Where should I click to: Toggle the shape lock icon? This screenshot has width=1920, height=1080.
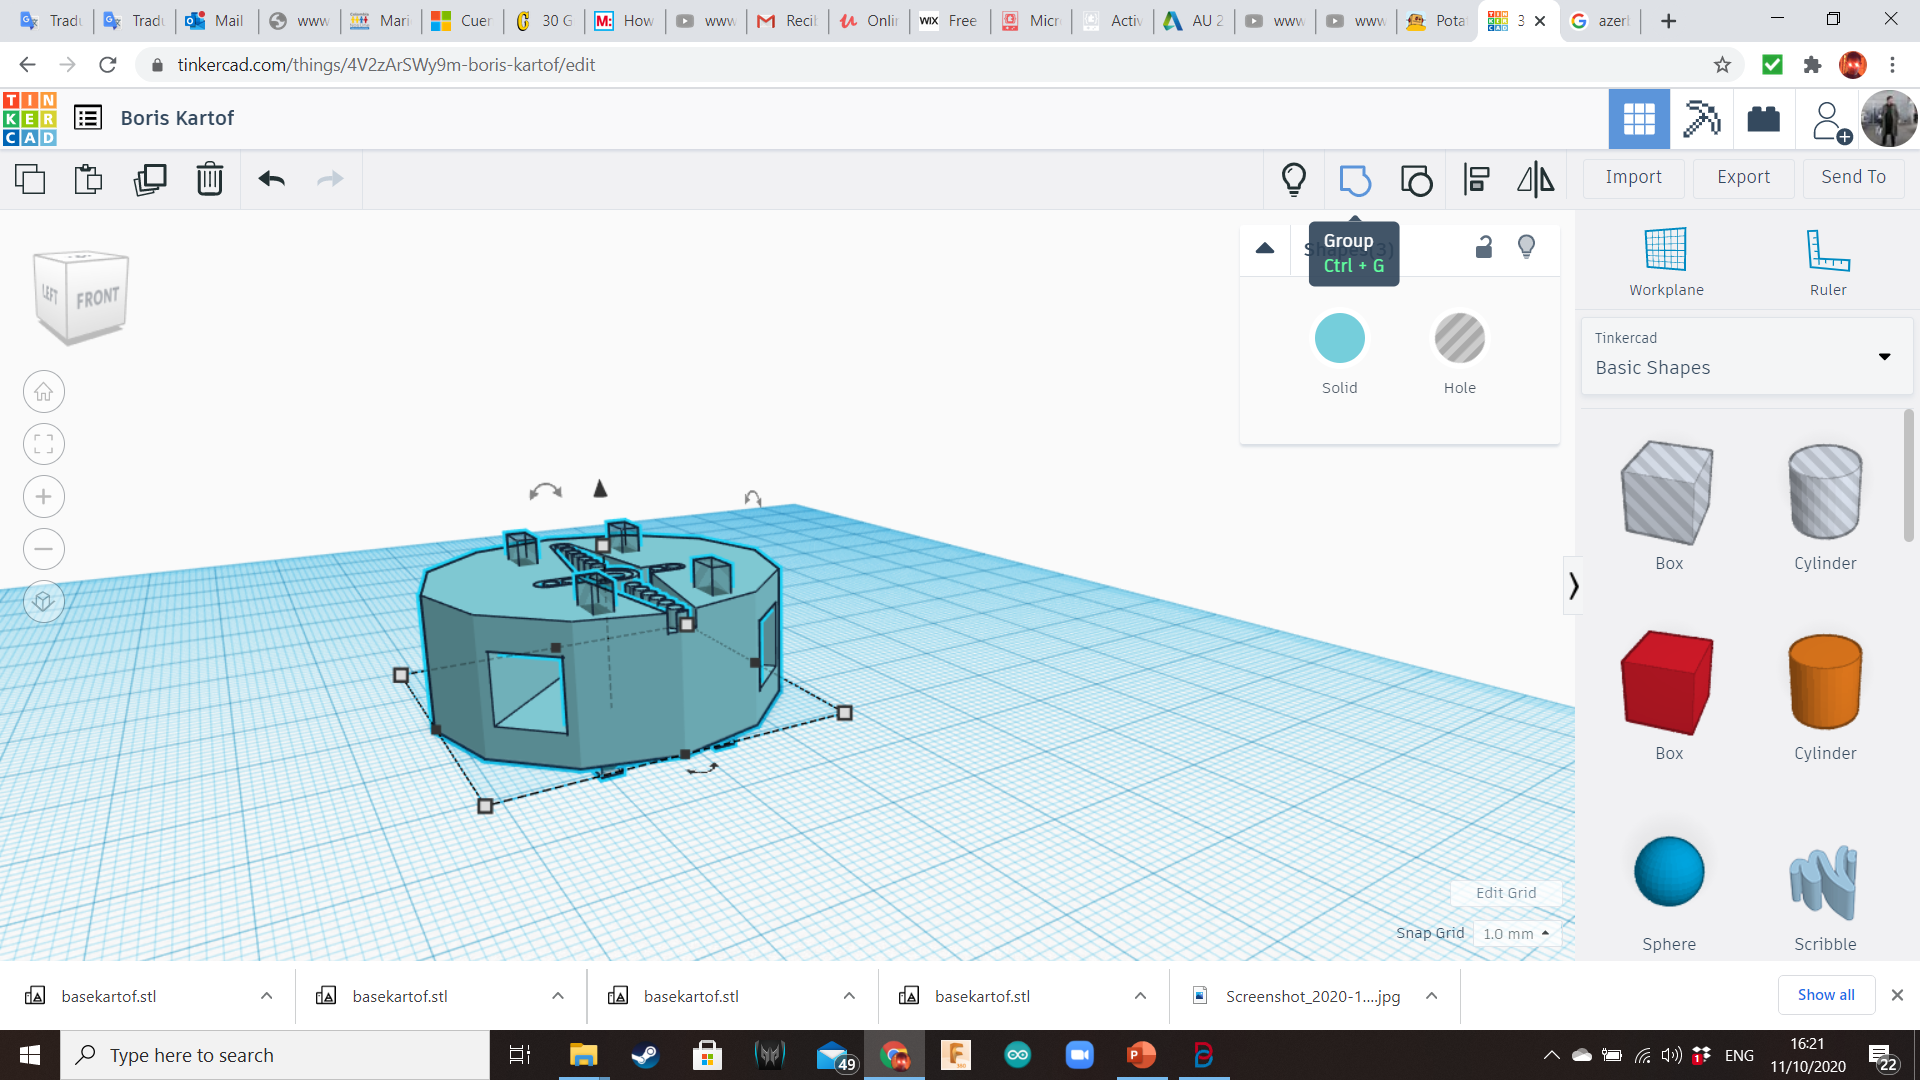(x=1484, y=247)
